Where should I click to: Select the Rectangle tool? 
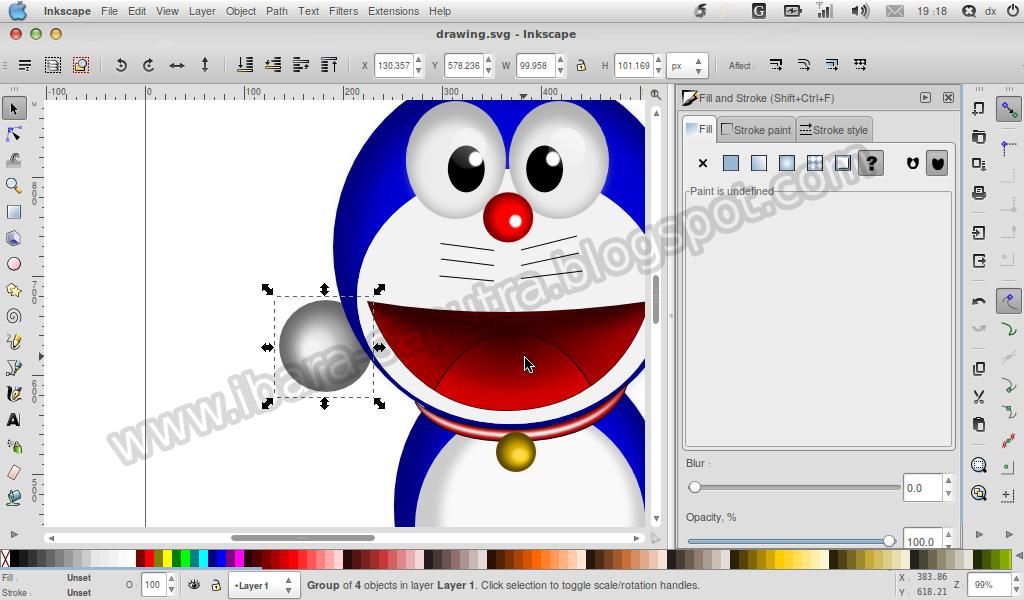(x=14, y=212)
